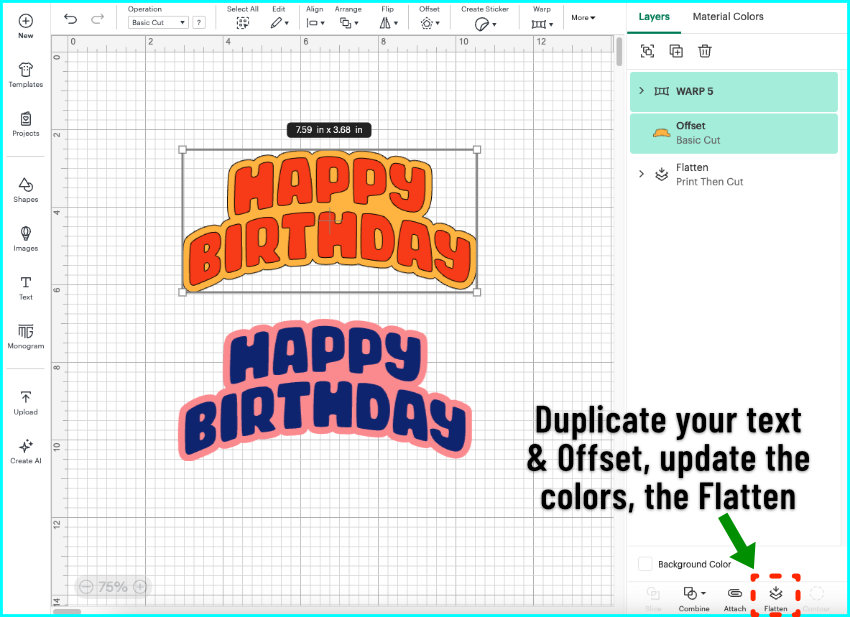The height and width of the screenshot is (617, 850).
Task: Click the Undo arrow
Action: pyautogui.click(x=70, y=19)
